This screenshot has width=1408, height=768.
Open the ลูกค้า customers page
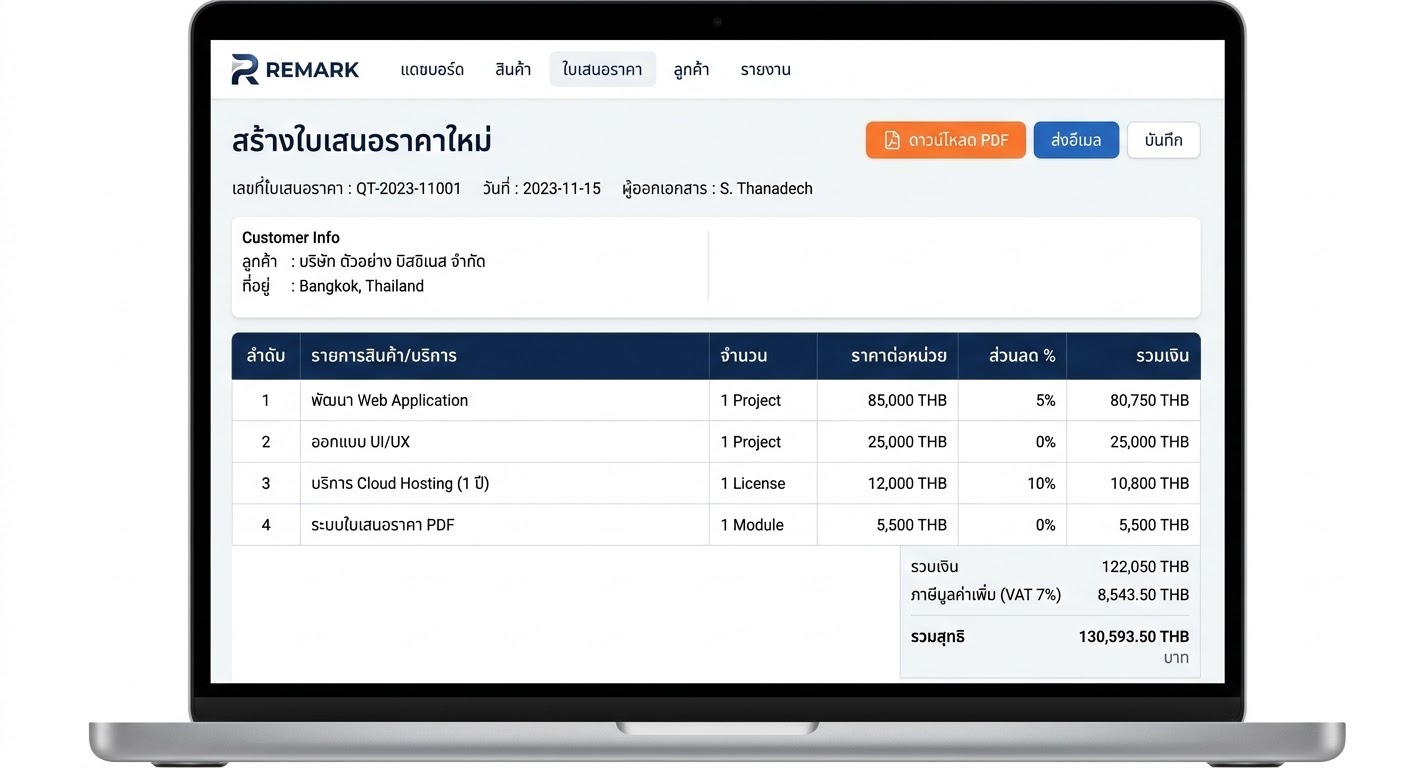[x=690, y=69]
